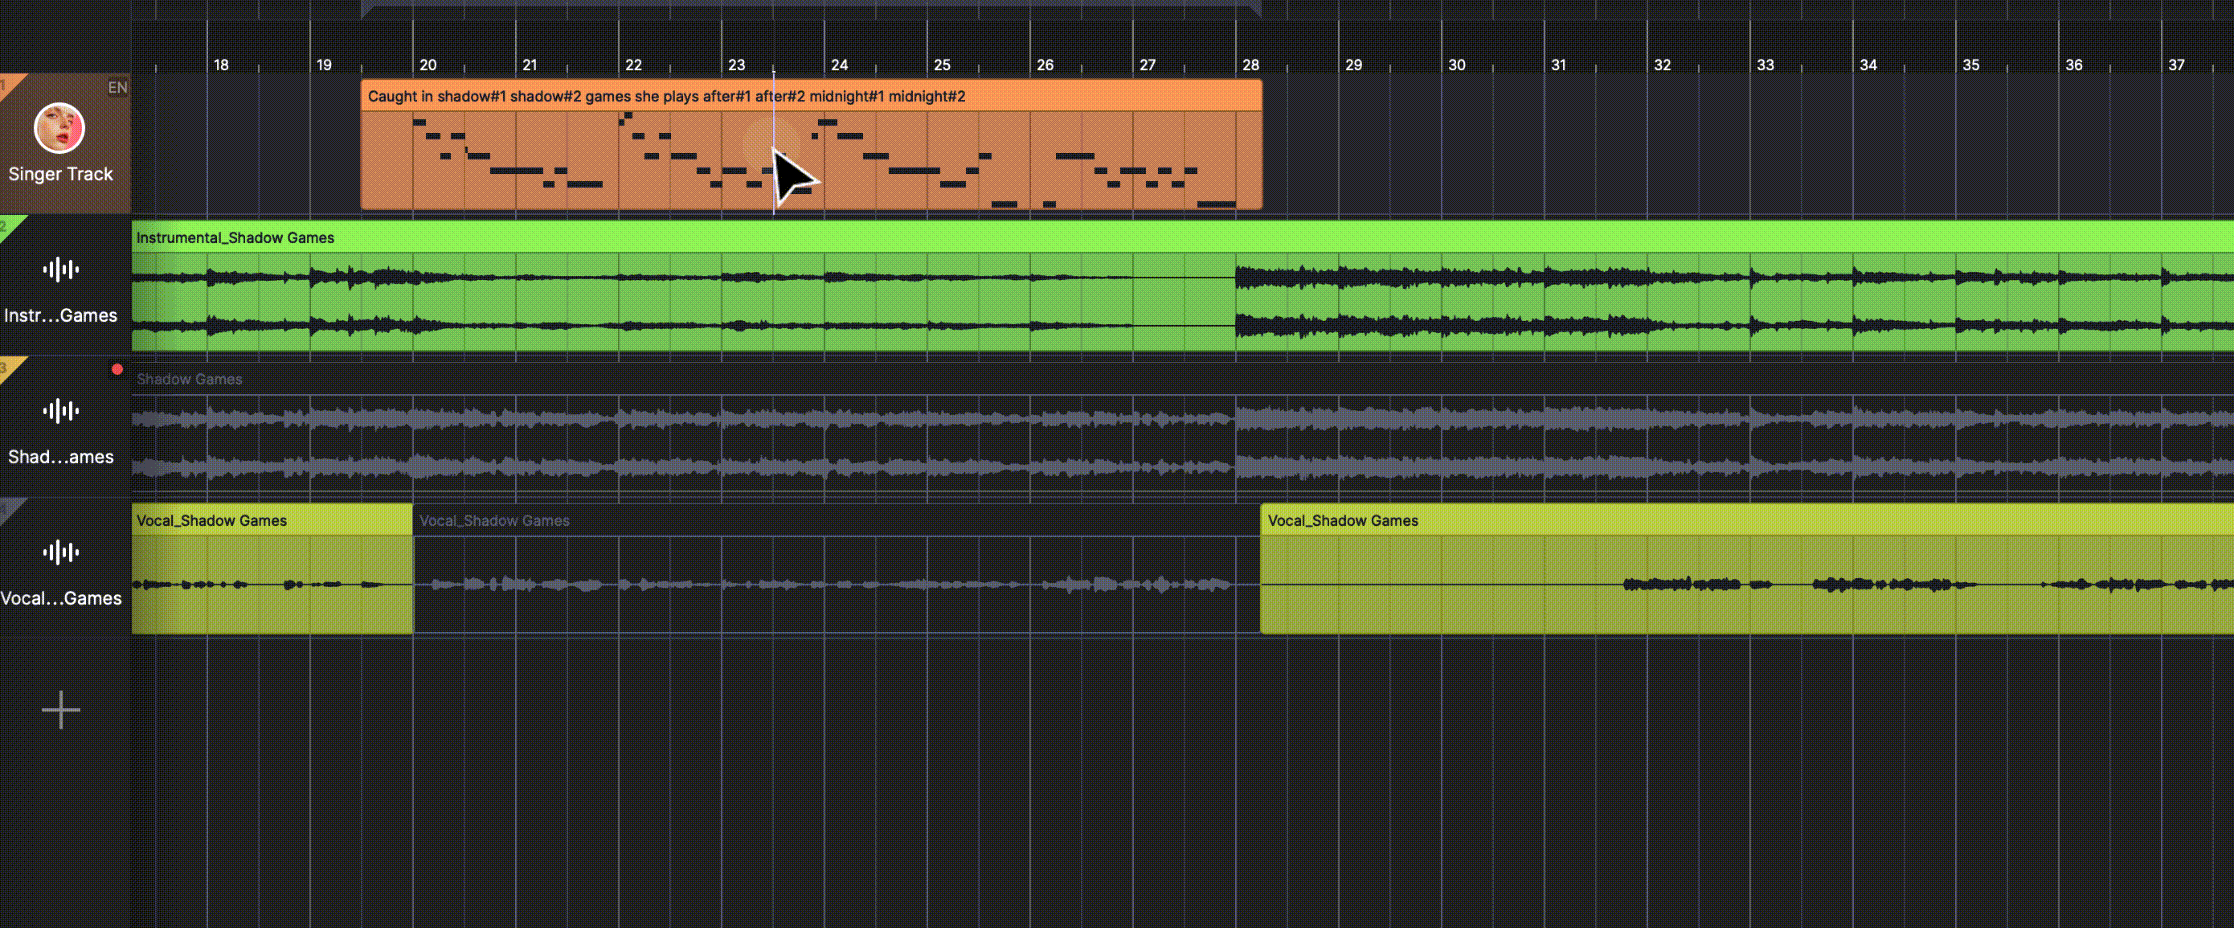Click the Instrumental track waveform icon
Image resolution: width=2234 pixels, height=928 pixels.
click(60, 270)
